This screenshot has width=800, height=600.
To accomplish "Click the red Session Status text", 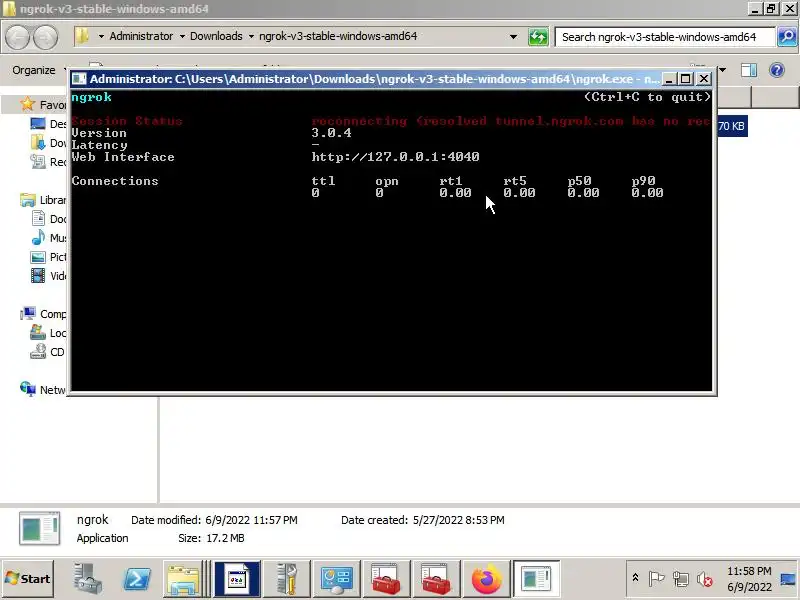I will click(x=127, y=121).
